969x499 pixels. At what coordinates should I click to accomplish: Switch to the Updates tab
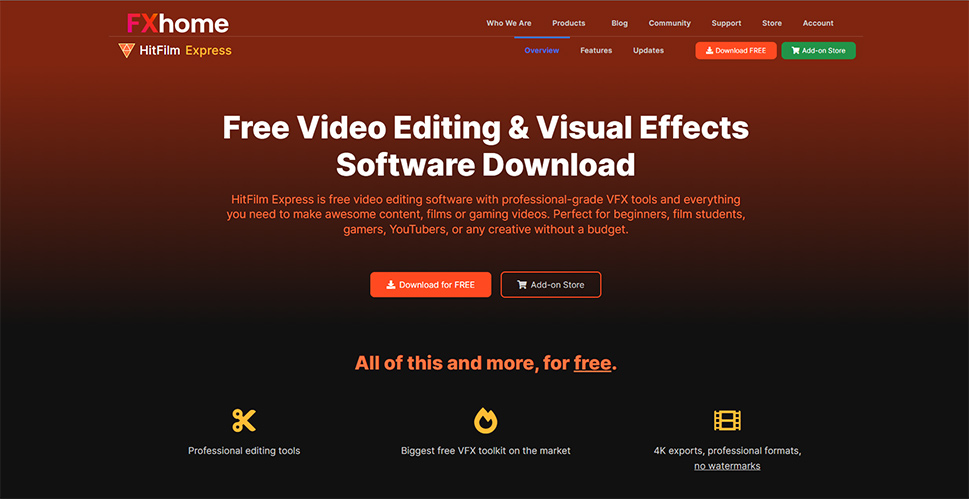point(648,51)
